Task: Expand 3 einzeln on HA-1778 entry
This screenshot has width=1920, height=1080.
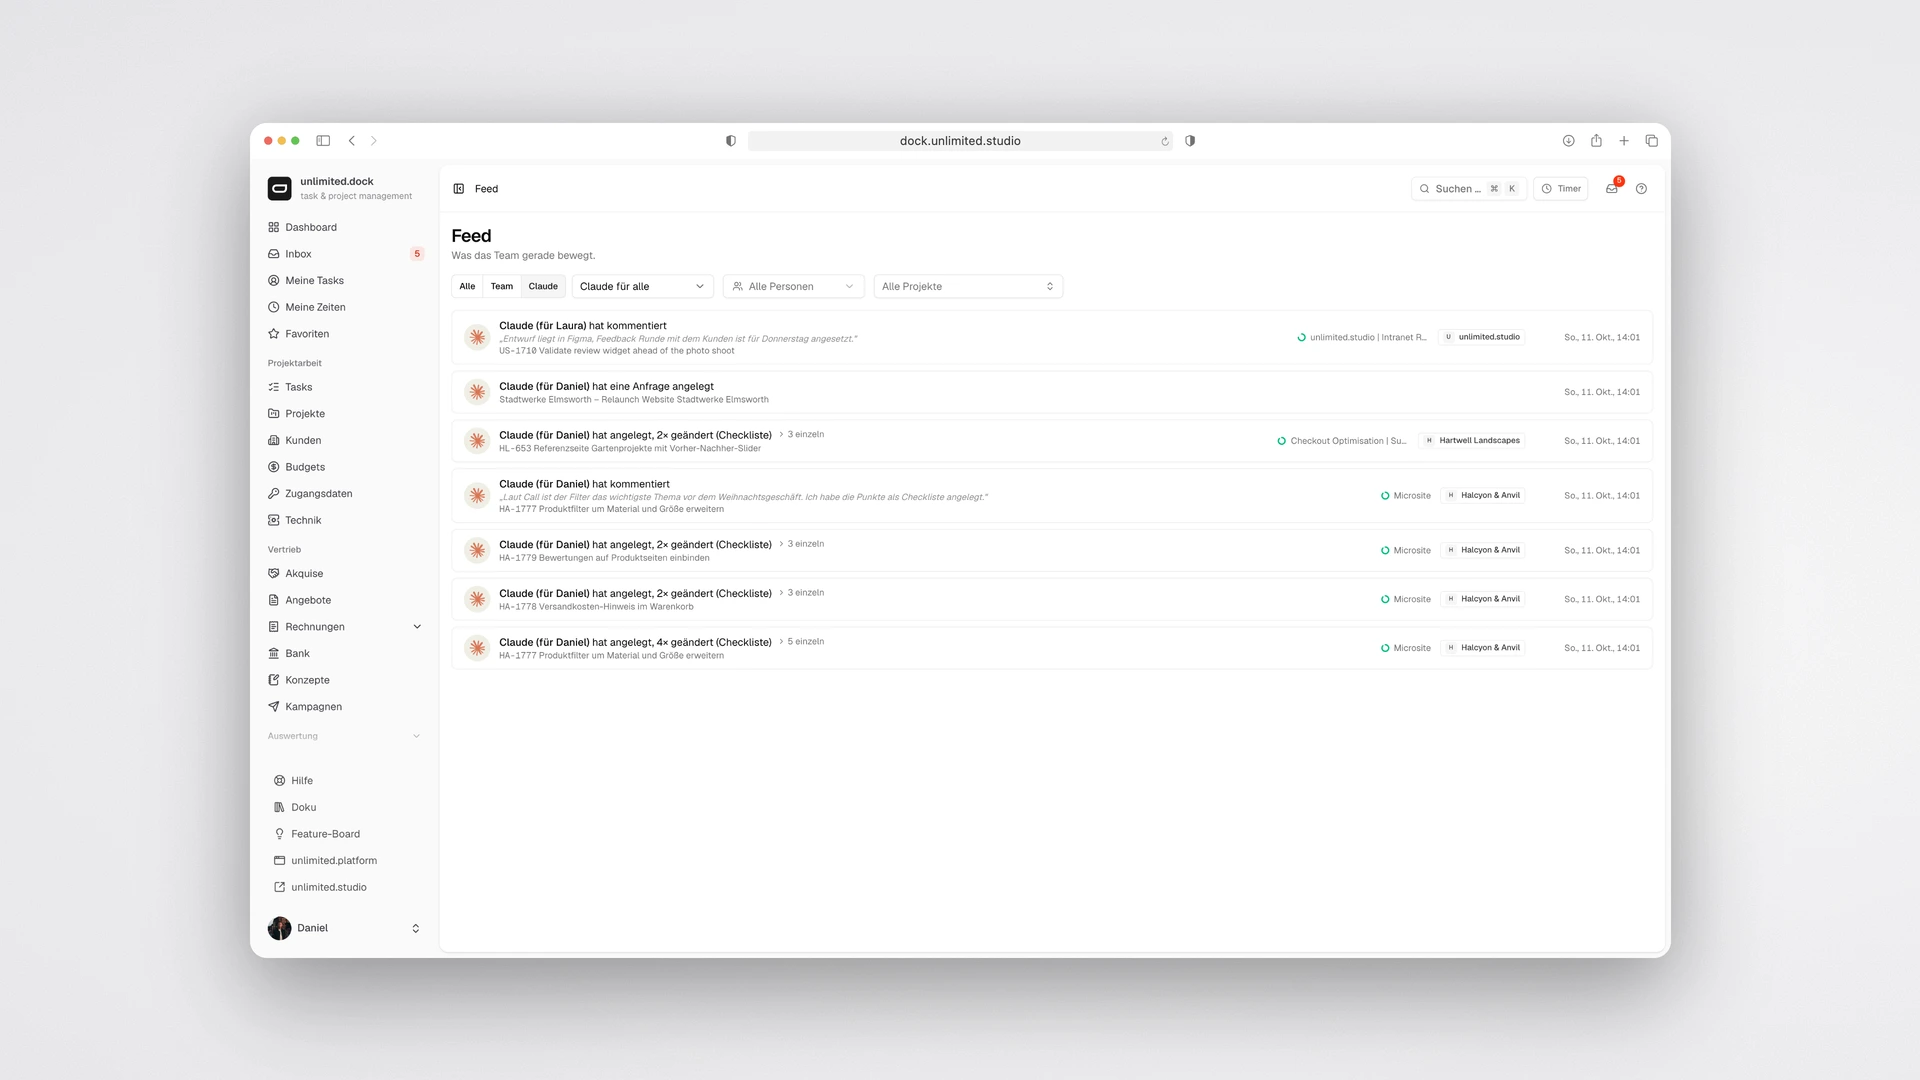Action: [x=802, y=593]
